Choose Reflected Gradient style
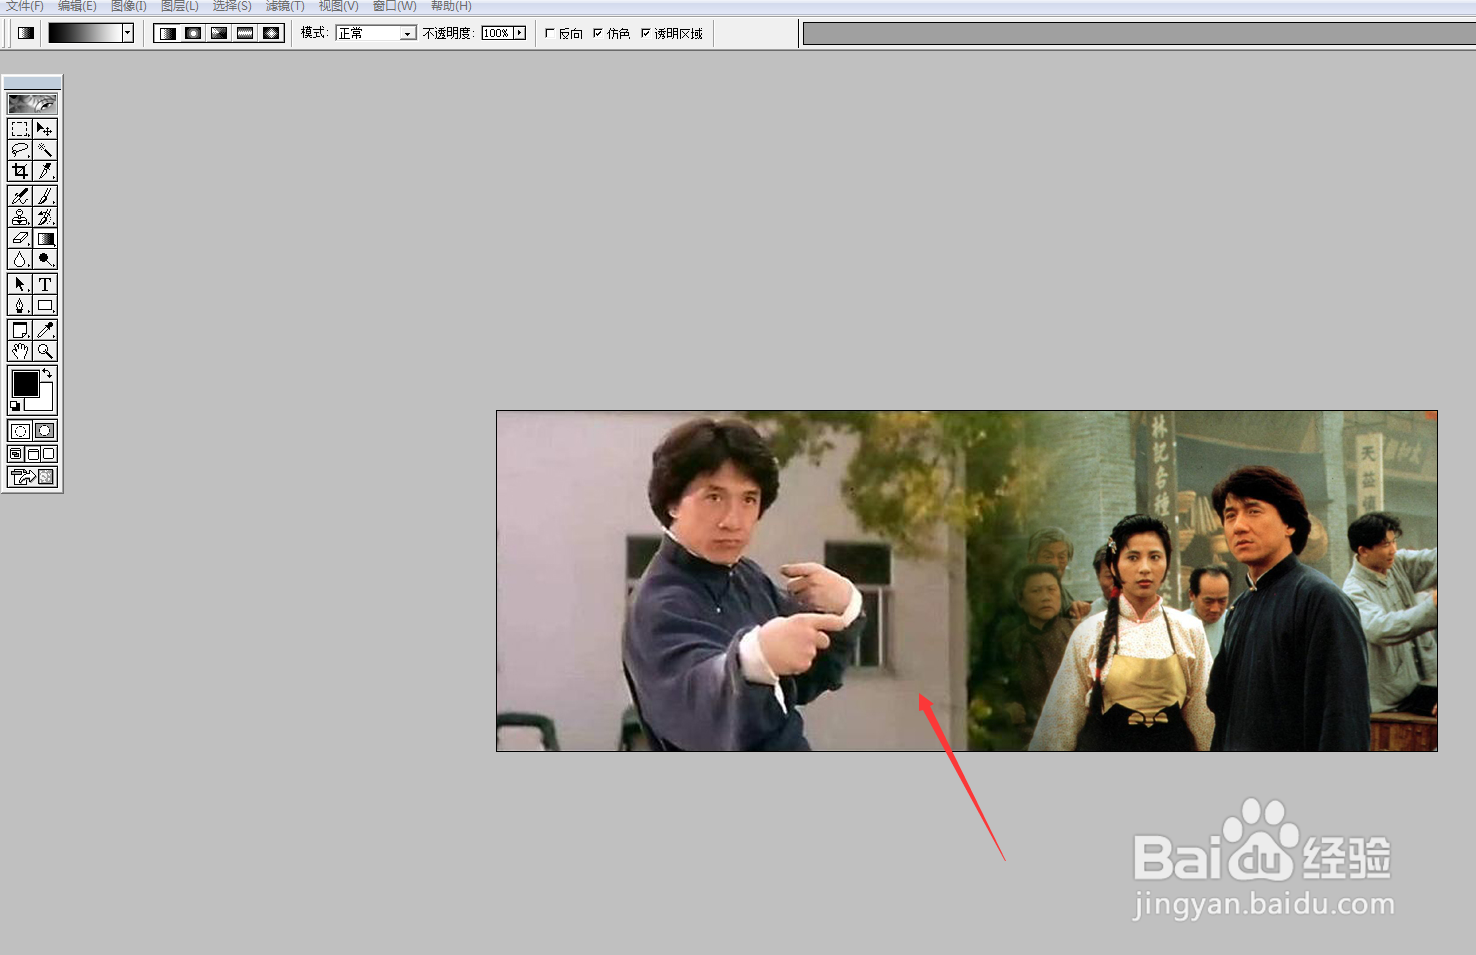1476x955 pixels. tap(245, 33)
